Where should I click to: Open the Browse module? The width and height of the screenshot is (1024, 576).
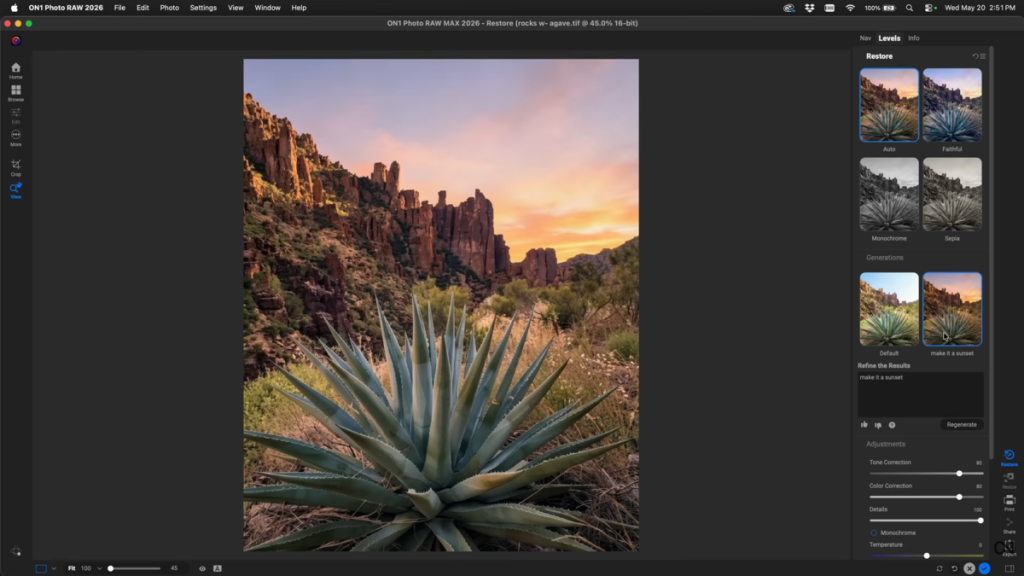(x=16, y=93)
